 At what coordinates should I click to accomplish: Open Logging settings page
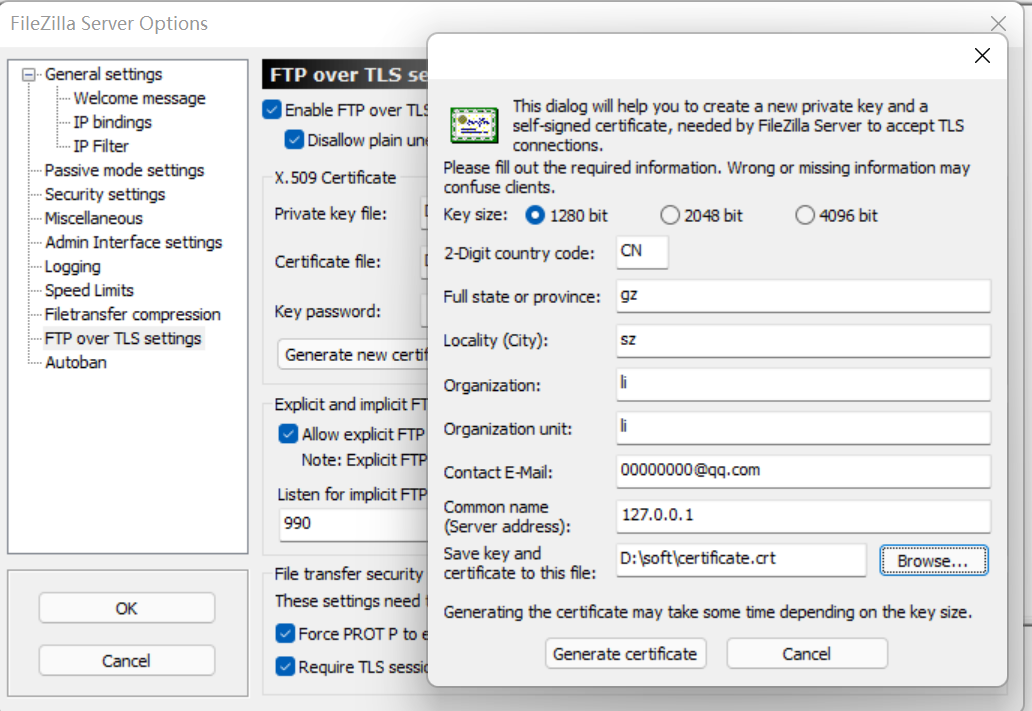(x=72, y=267)
